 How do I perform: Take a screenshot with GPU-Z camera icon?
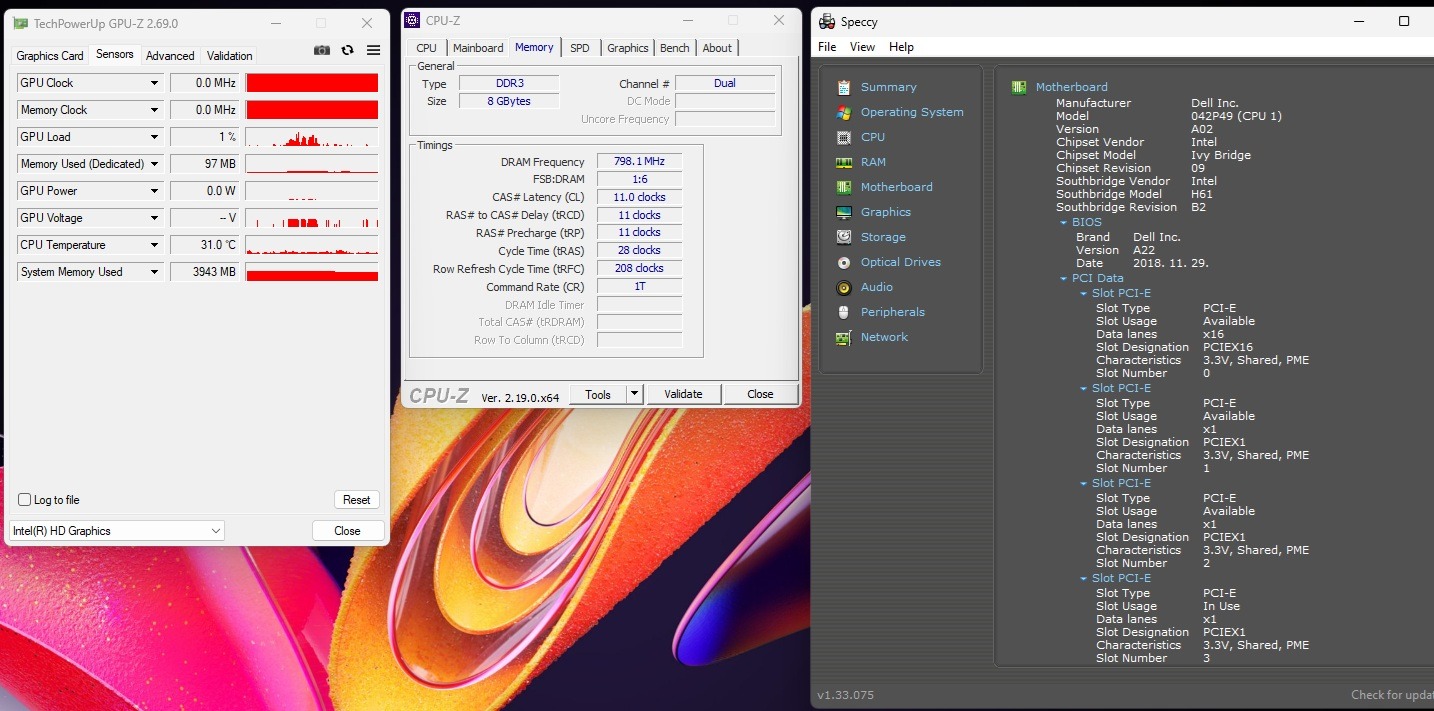tap(322, 50)
